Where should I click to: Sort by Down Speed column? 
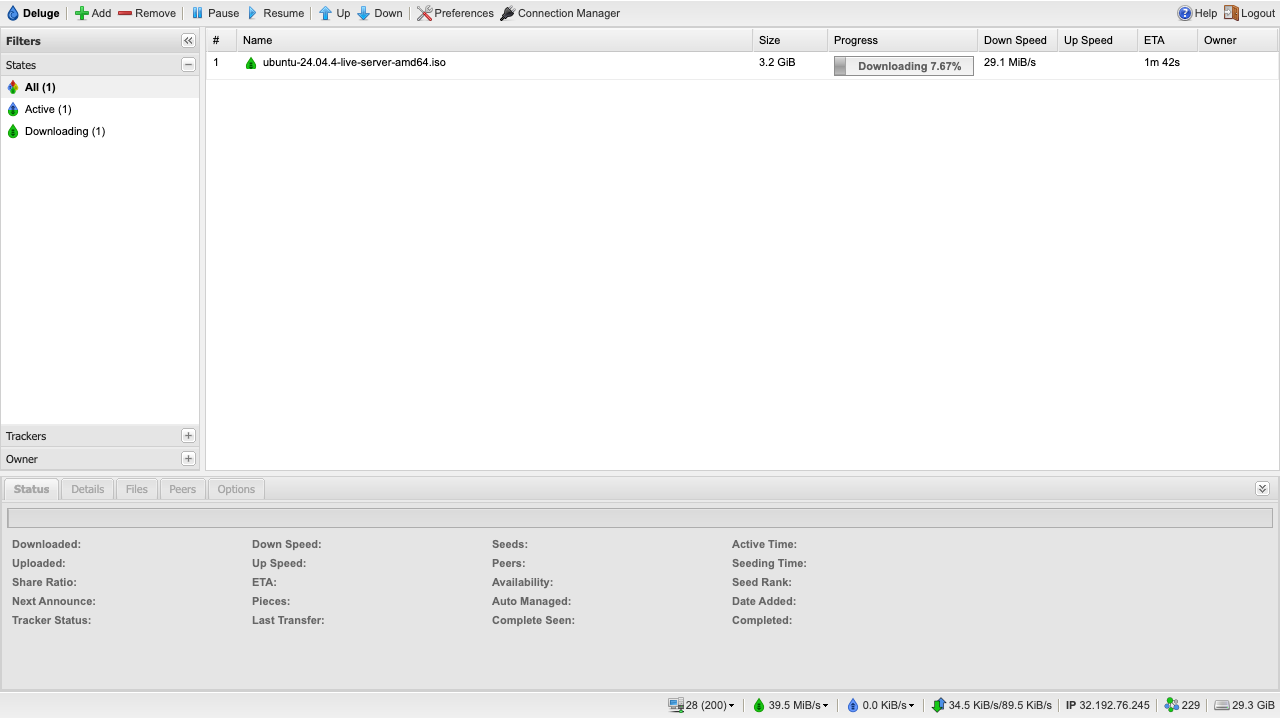tap(1017, 40)
